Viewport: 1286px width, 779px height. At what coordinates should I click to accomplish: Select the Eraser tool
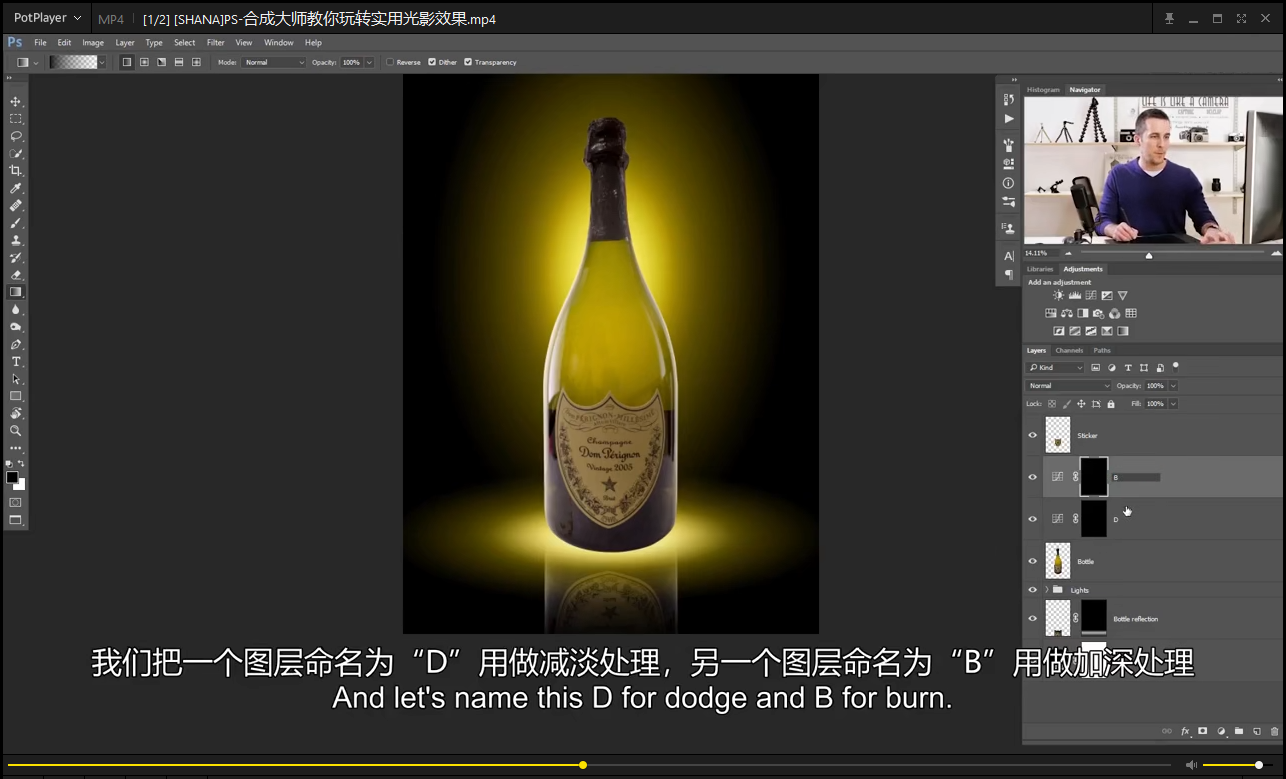pos(16,275)
